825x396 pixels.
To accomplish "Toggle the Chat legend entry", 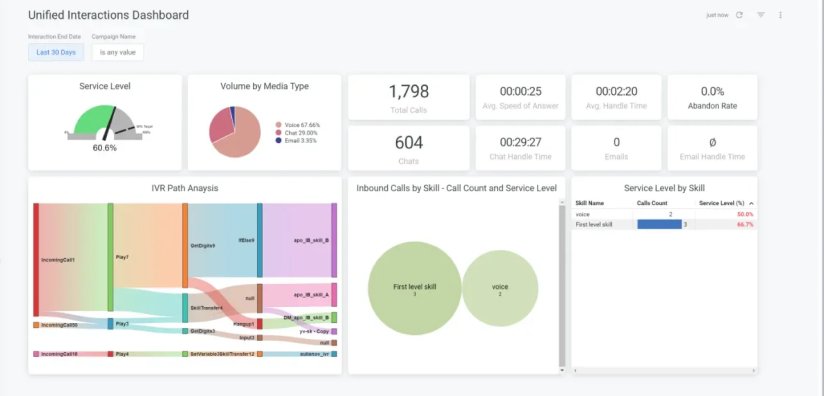I will [297, 133].
